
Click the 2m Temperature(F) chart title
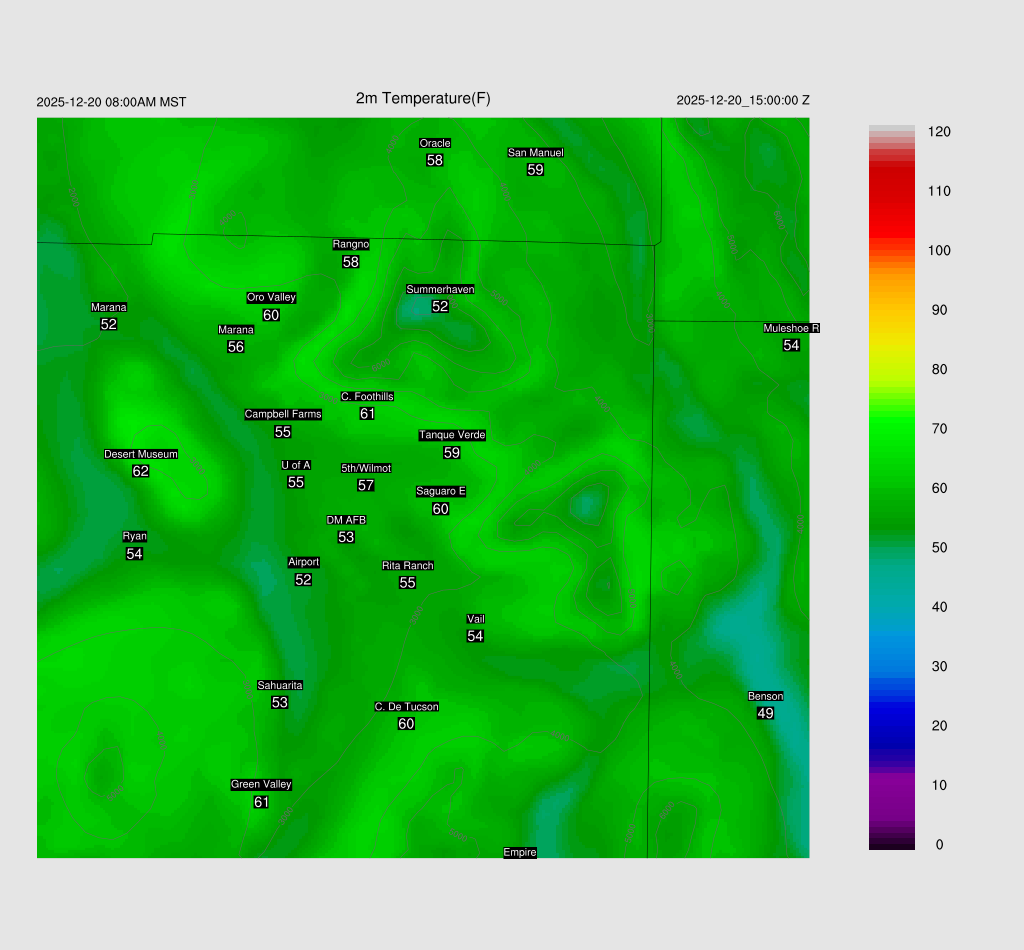(423, 98)
